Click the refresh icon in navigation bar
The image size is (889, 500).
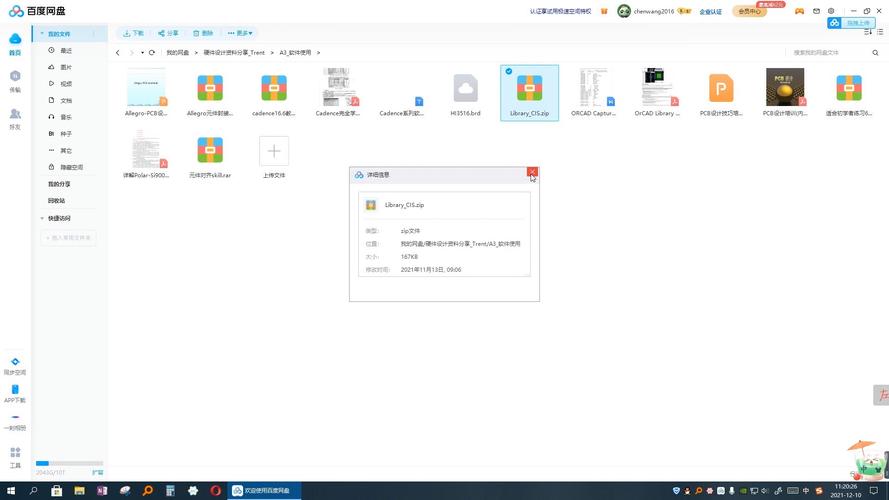click(x=152, y=52)
